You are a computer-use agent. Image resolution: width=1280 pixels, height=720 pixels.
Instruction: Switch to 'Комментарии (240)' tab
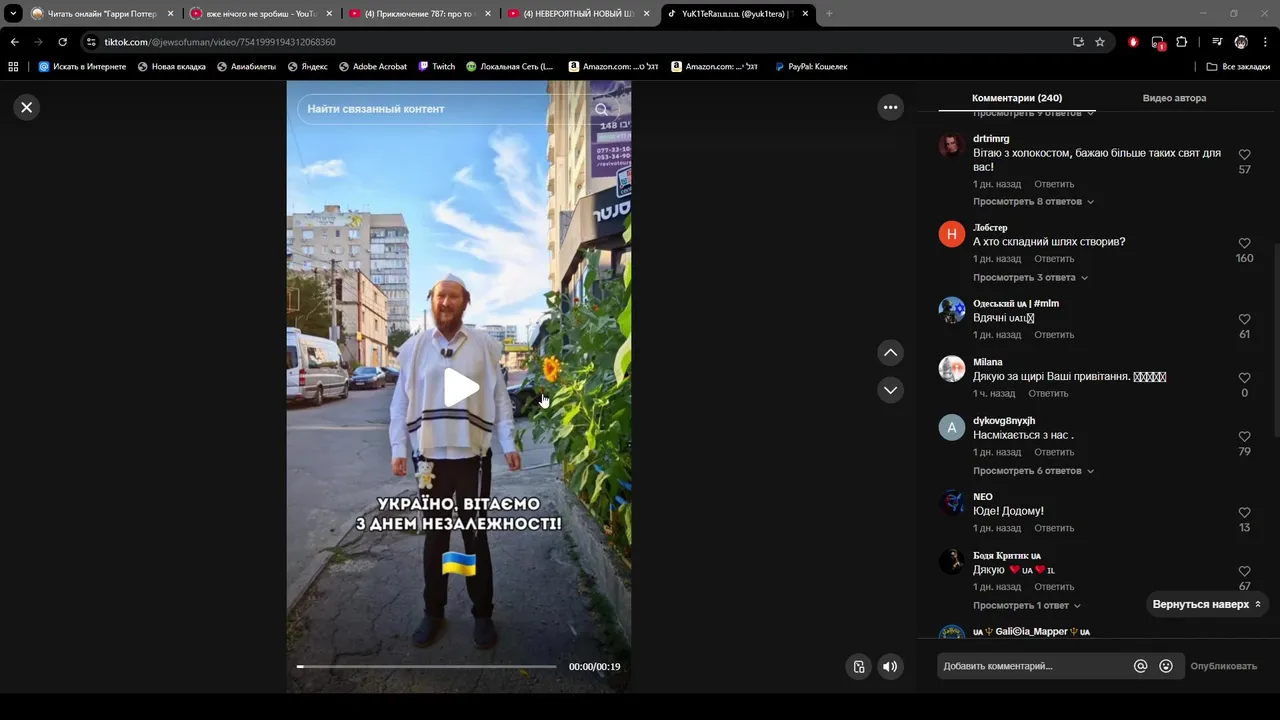pos(1017,98)
